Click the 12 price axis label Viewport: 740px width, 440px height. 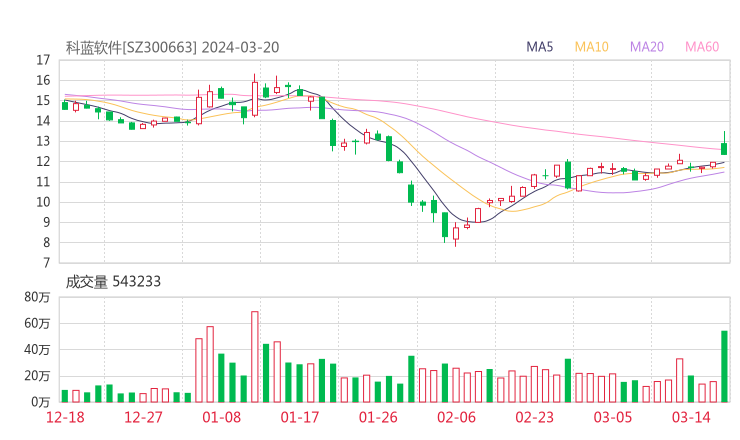tap(43, 161)
